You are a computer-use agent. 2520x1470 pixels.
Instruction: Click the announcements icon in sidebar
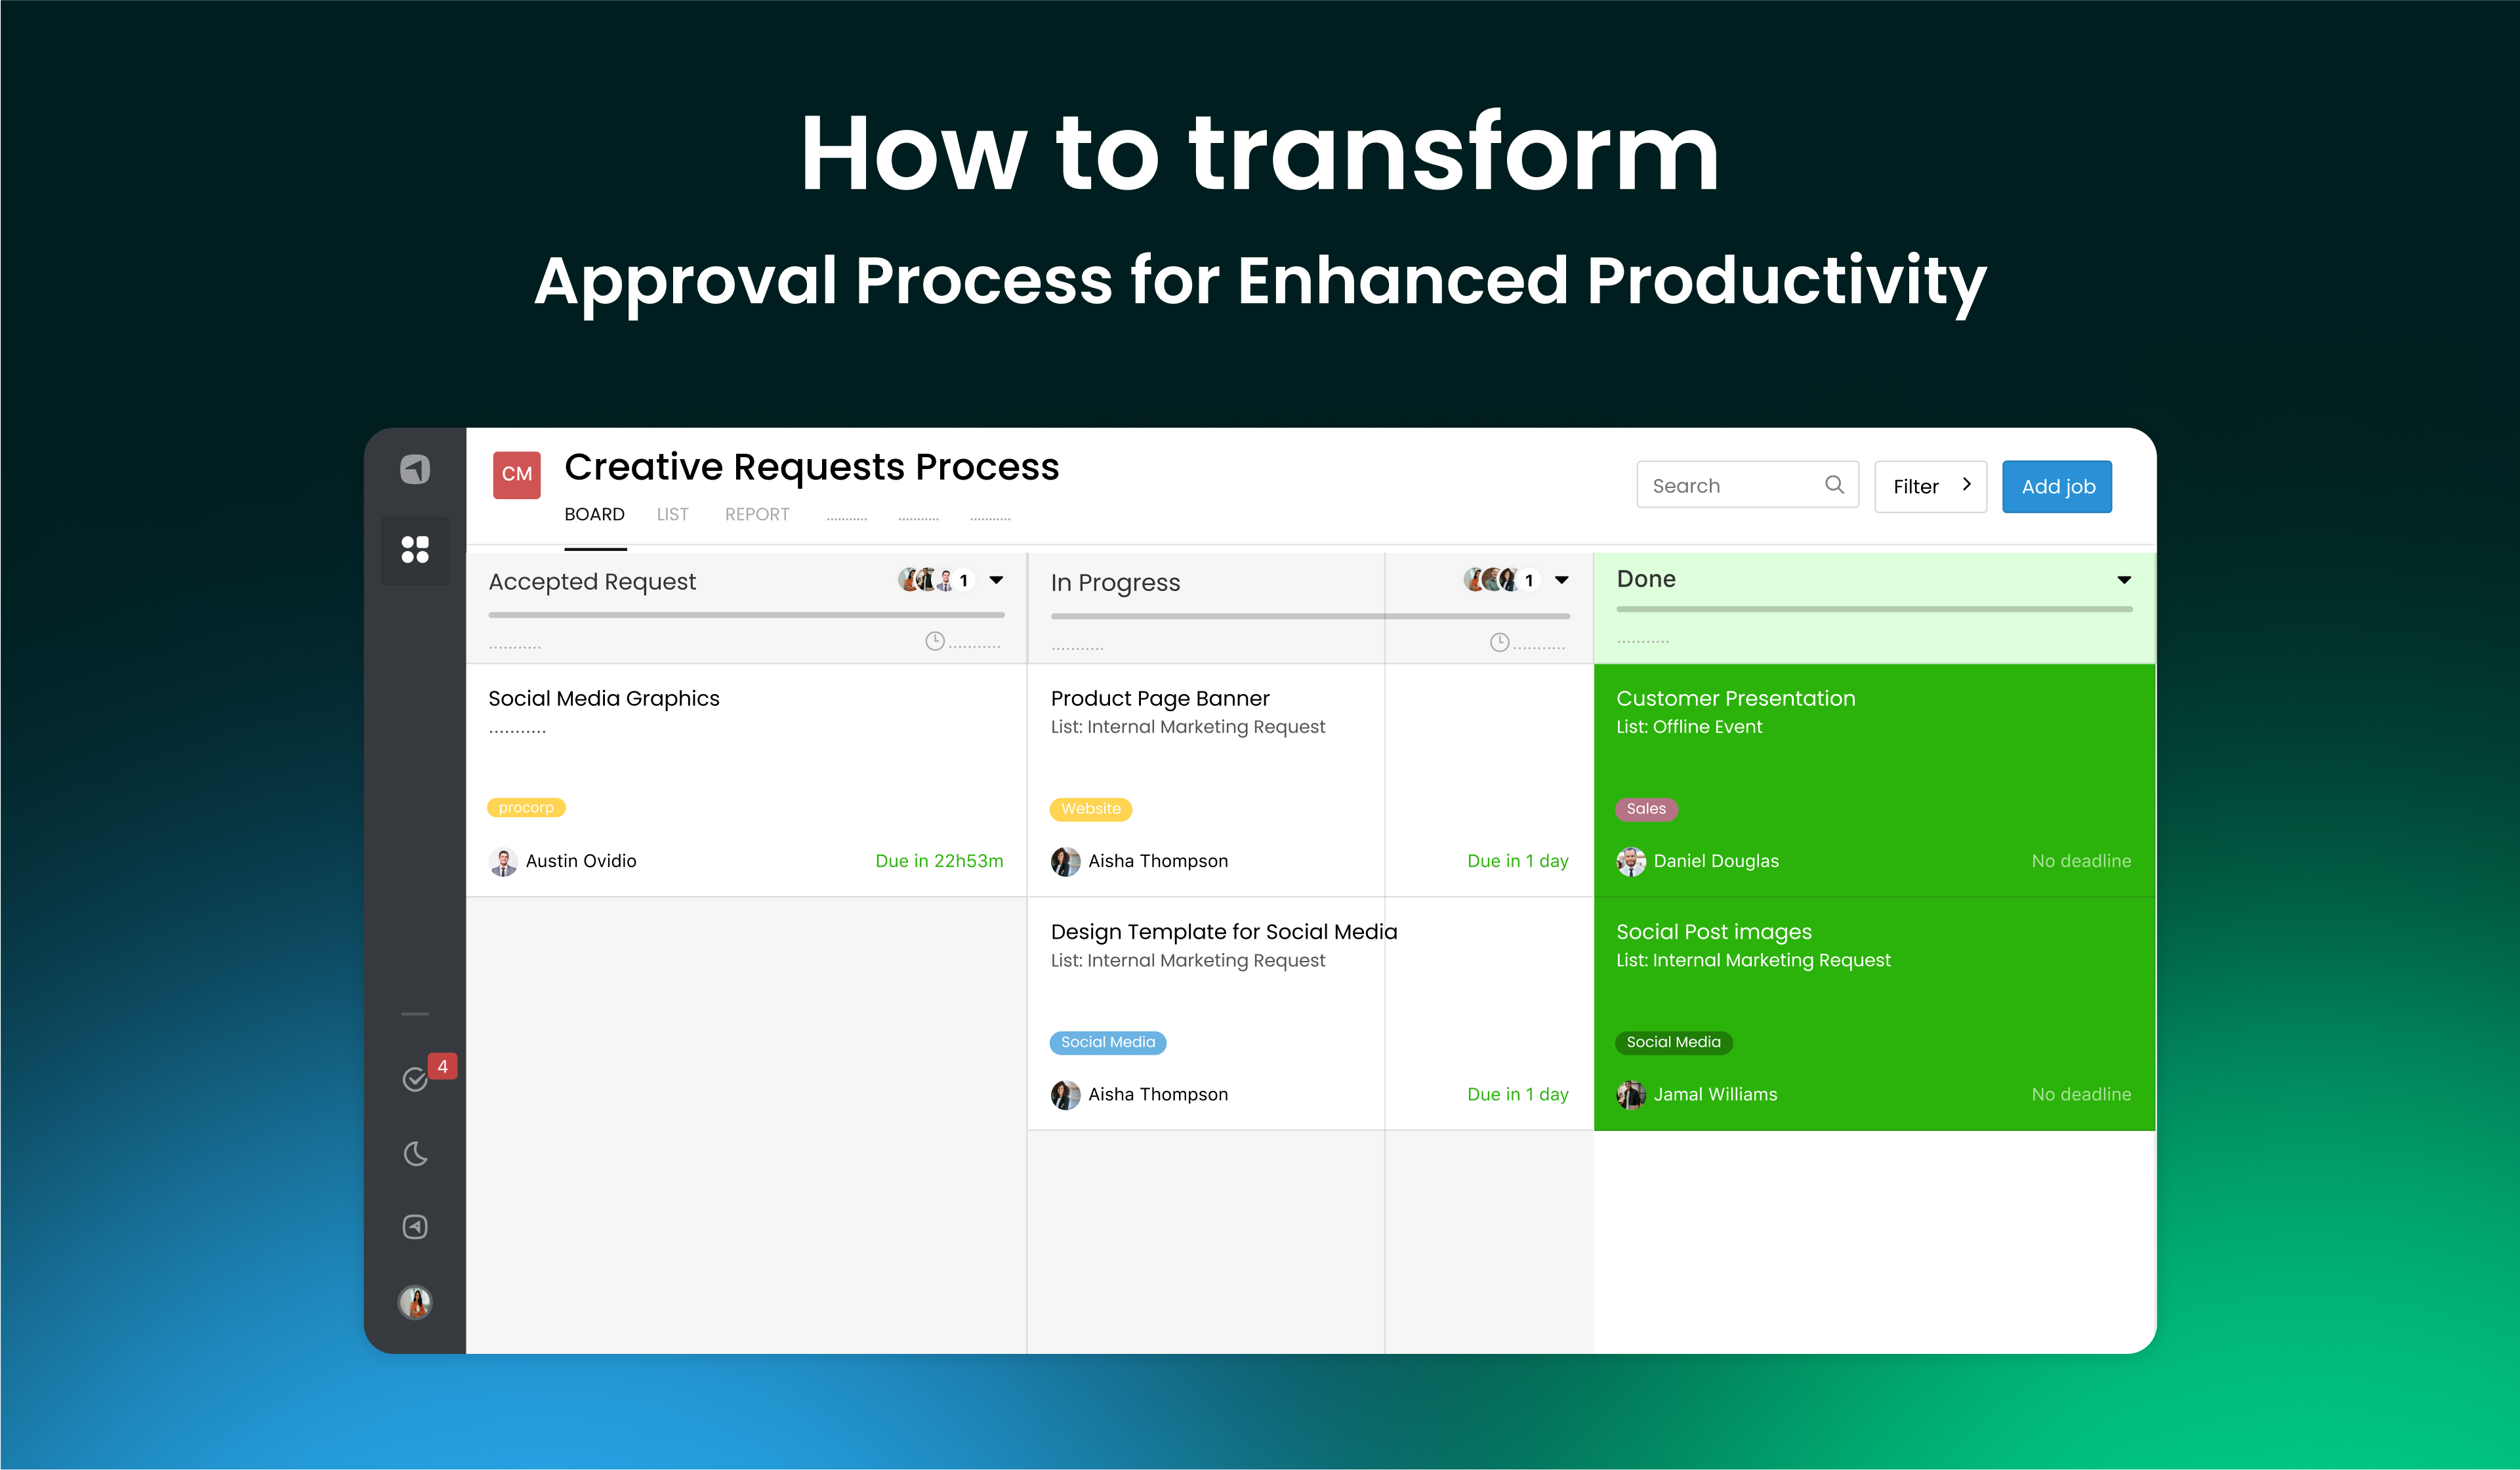(415, 1227)
